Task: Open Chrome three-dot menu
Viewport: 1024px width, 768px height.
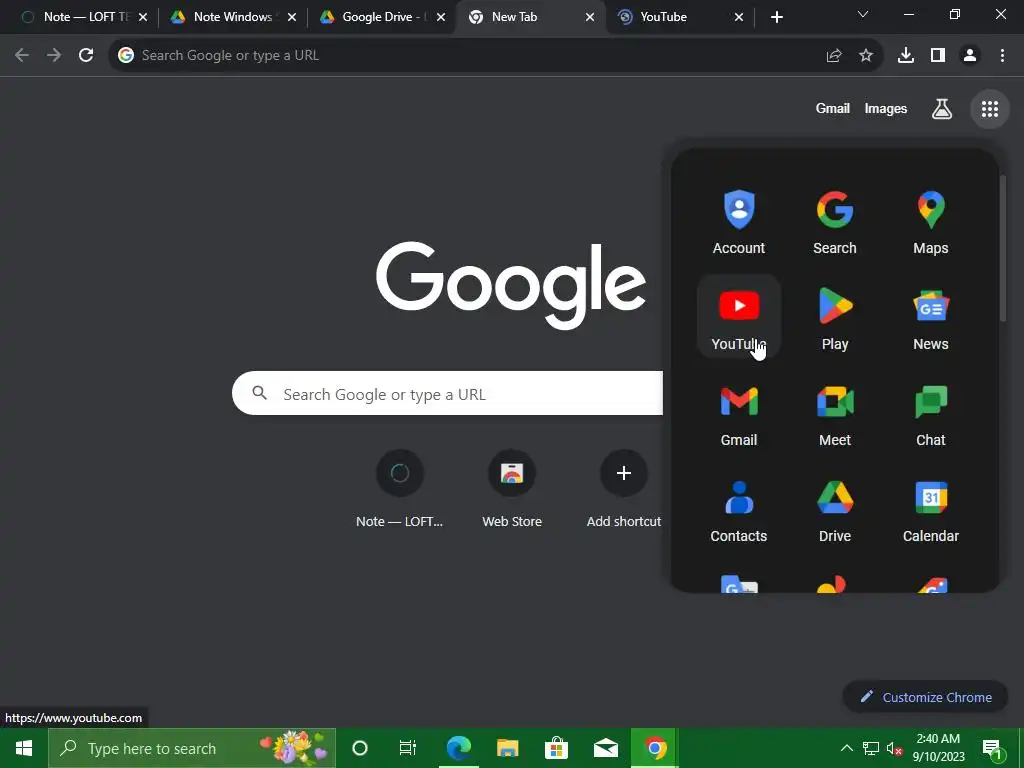Action: 1002,56
